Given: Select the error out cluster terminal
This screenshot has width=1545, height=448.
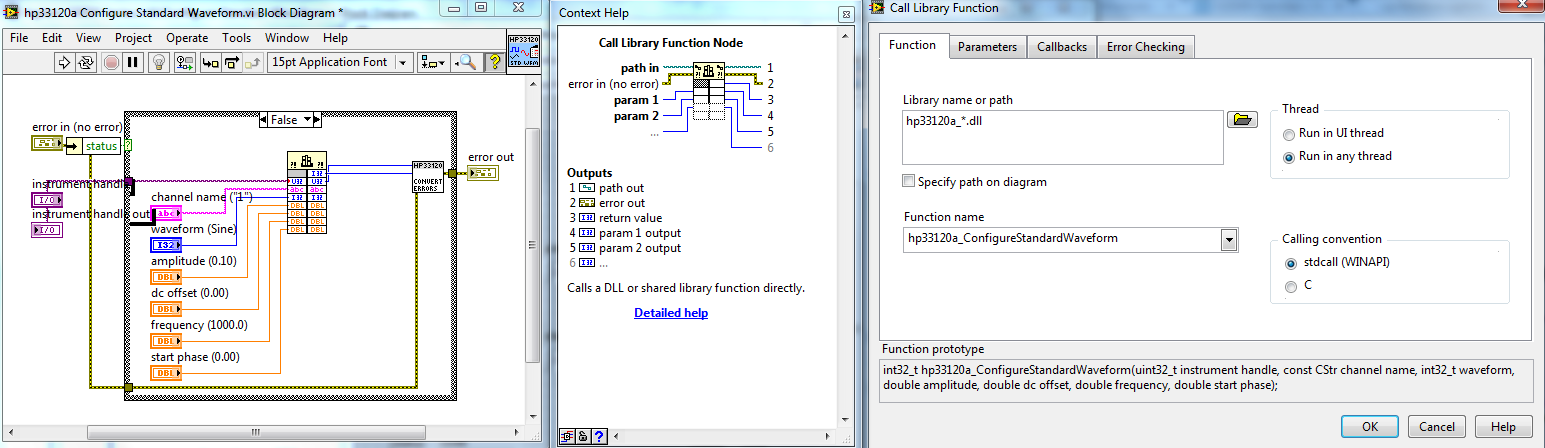Looking at the screenshot, I should pyautogui.click(x=483, y=173).
